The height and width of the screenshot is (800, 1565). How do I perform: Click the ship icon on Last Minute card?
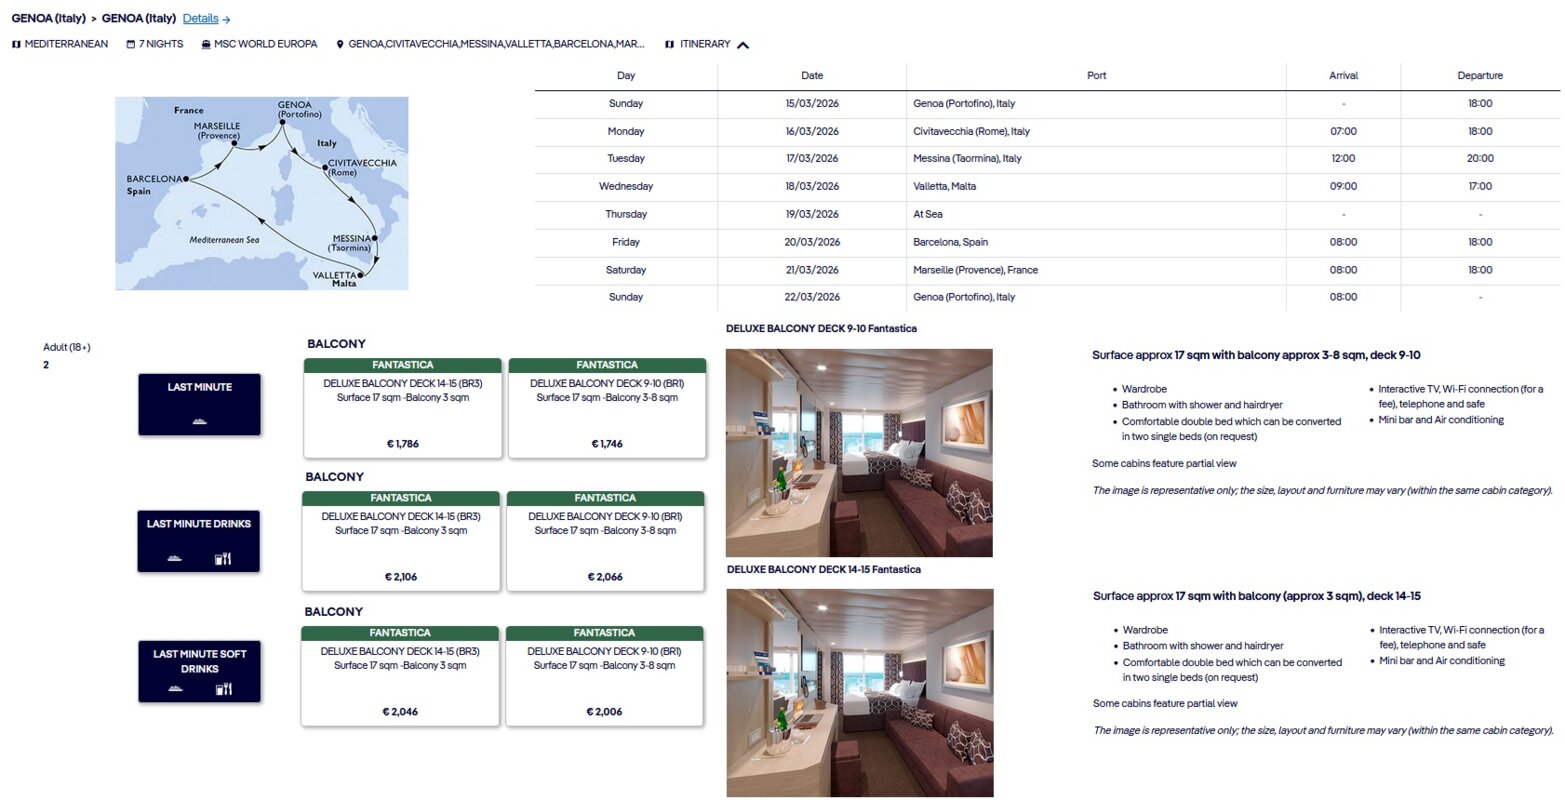pos(199,421)
